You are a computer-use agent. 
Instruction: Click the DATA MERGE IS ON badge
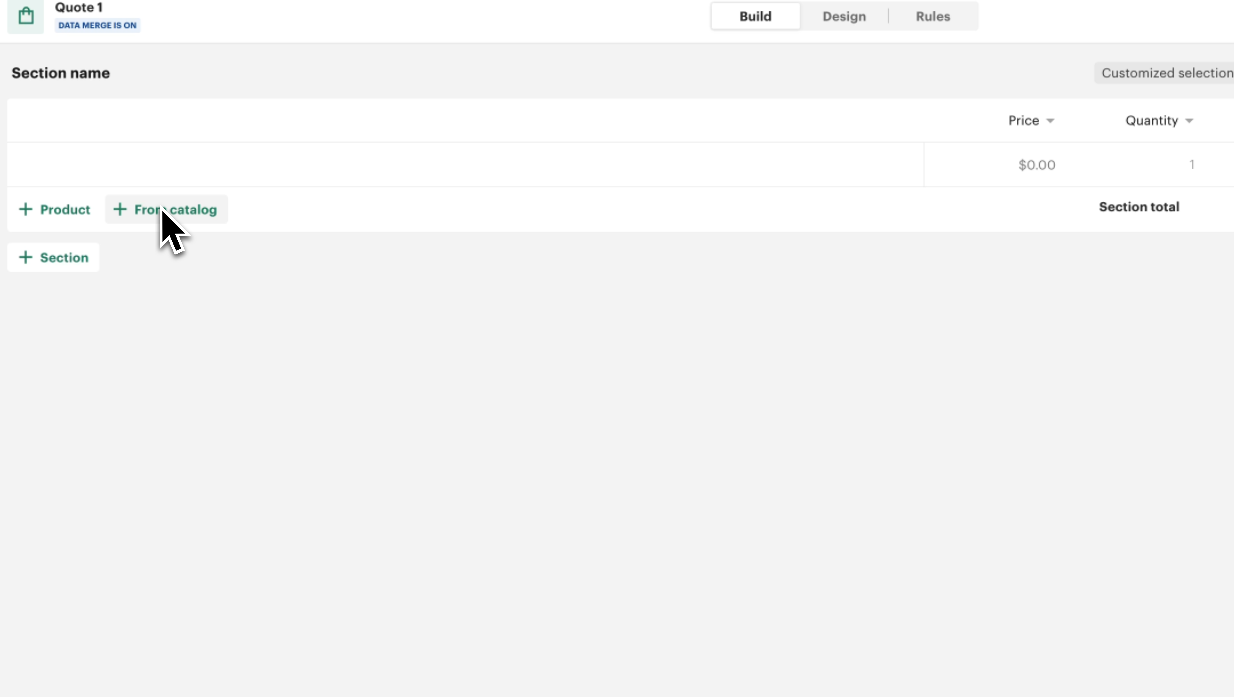point(97,25)
